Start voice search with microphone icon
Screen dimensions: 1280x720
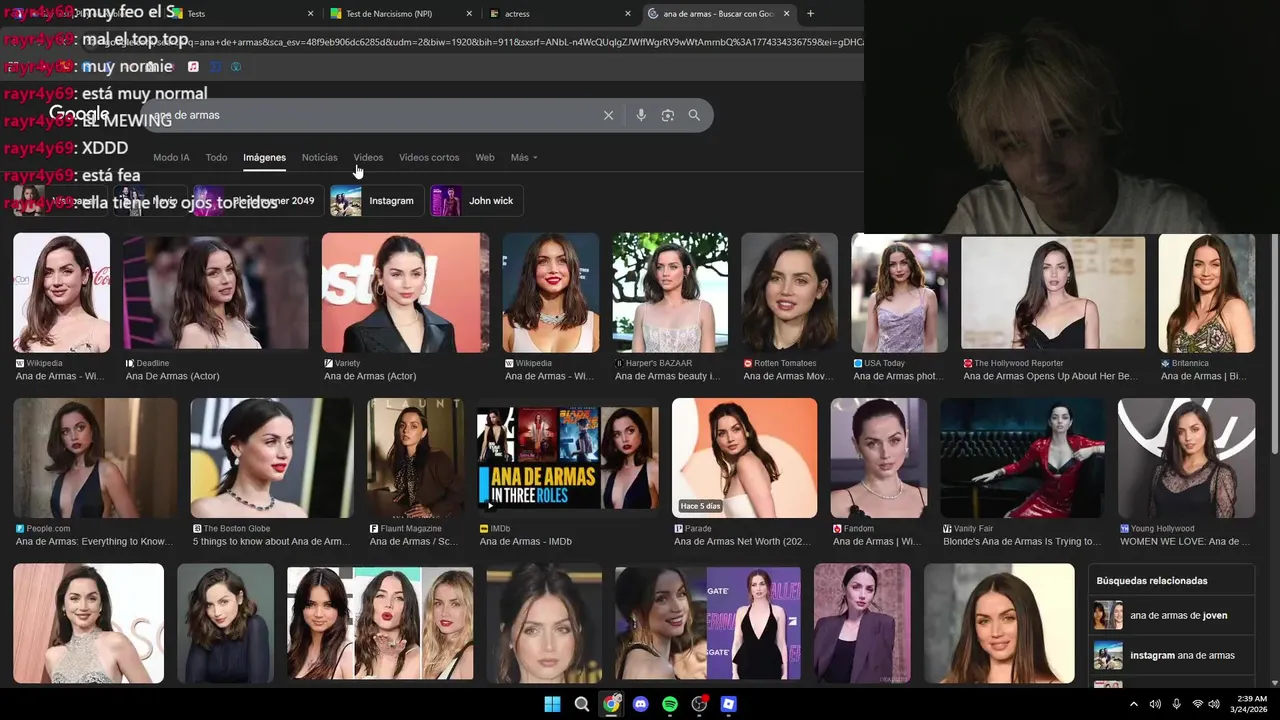(641, 115)
